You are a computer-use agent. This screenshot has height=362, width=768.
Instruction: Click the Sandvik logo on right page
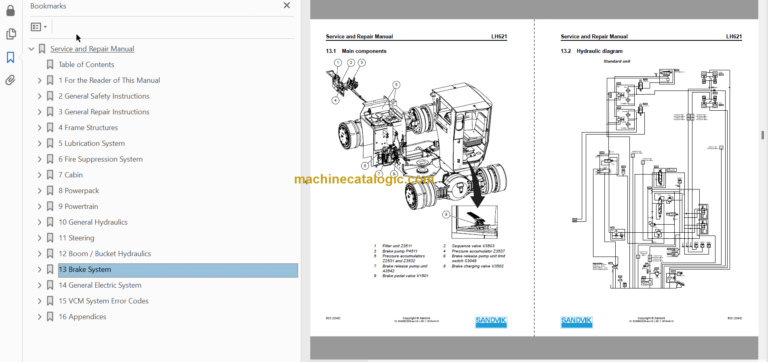tap(576, 322)
